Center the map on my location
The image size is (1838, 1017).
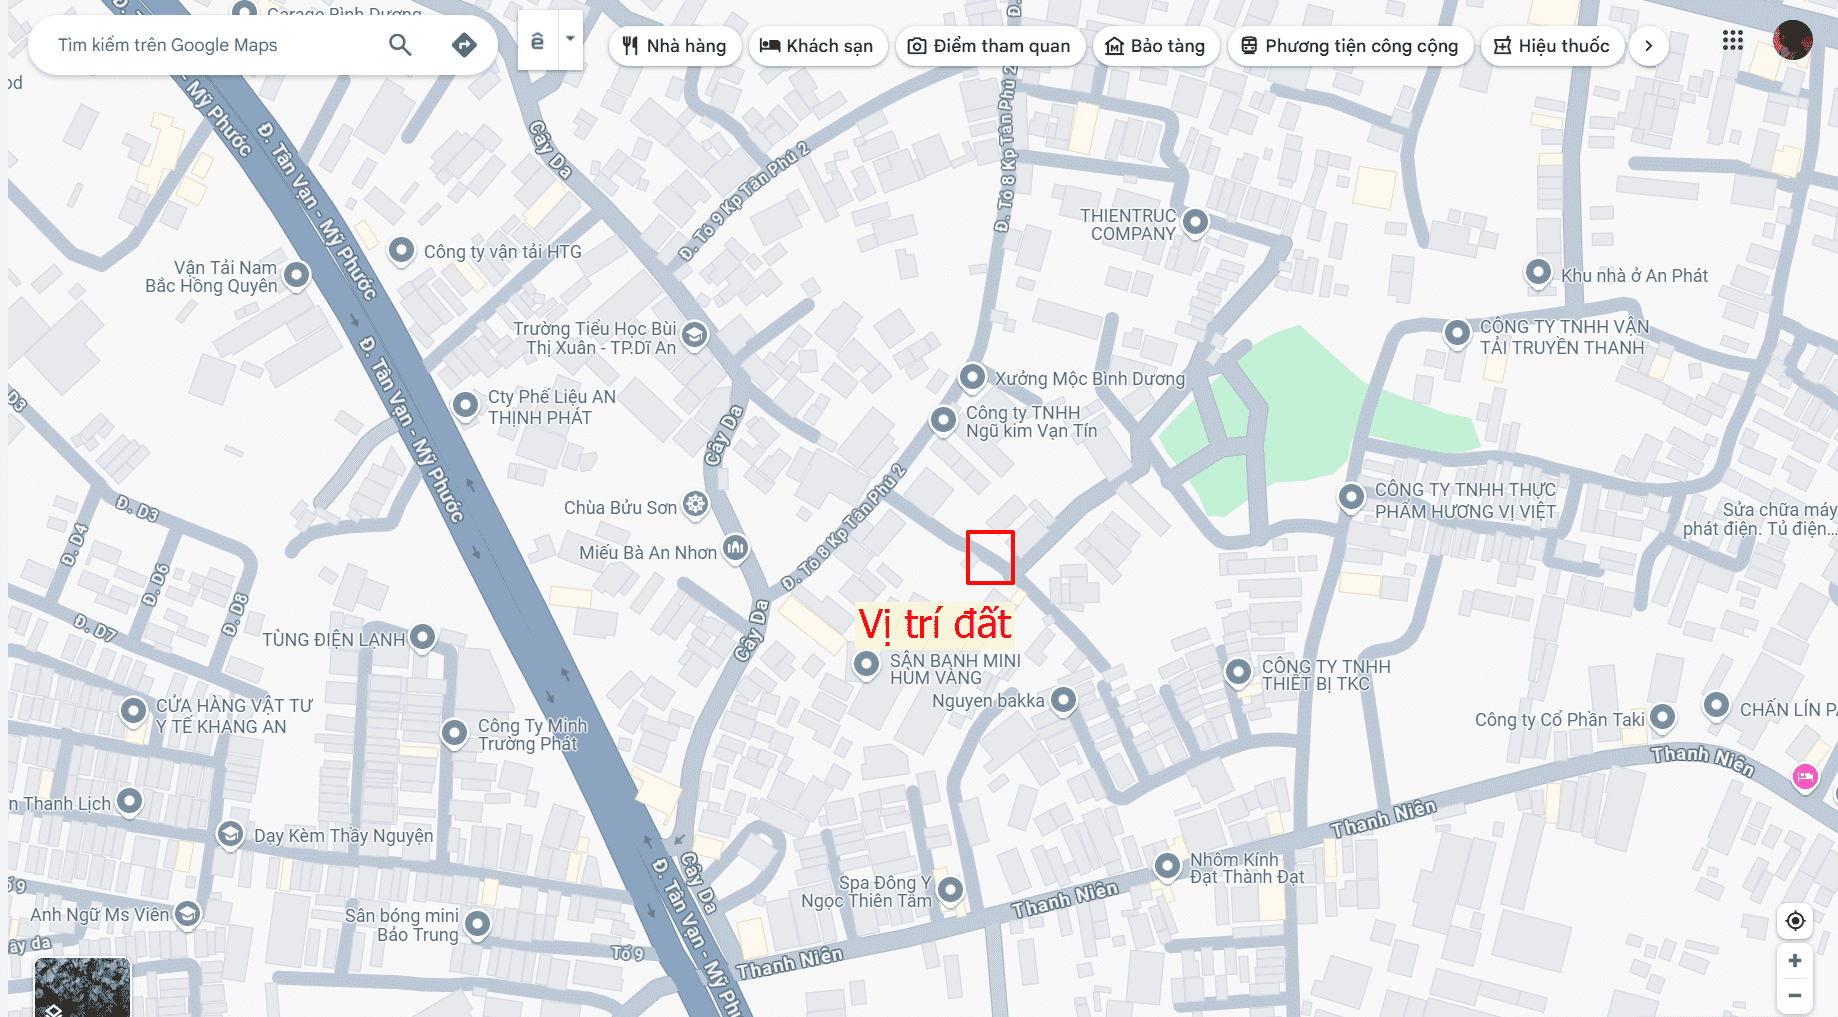(1795, 921)
